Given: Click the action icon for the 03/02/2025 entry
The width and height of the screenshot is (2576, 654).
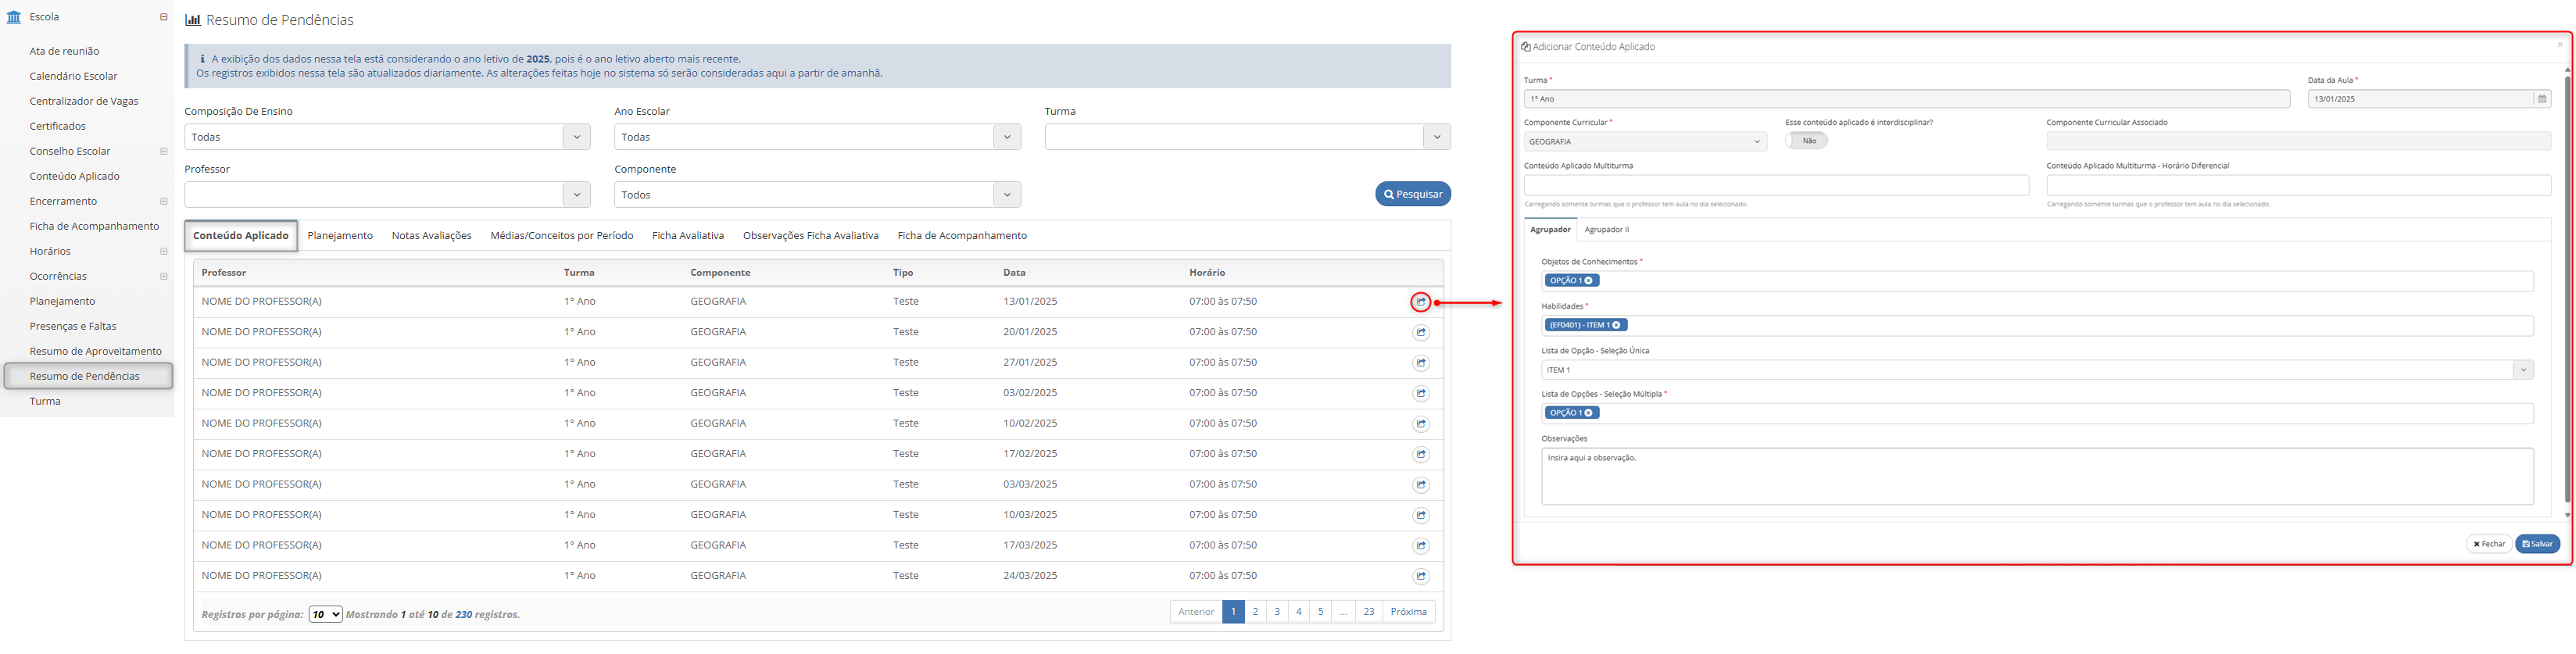Looking at the screenshot, I should coord(1420,394).
